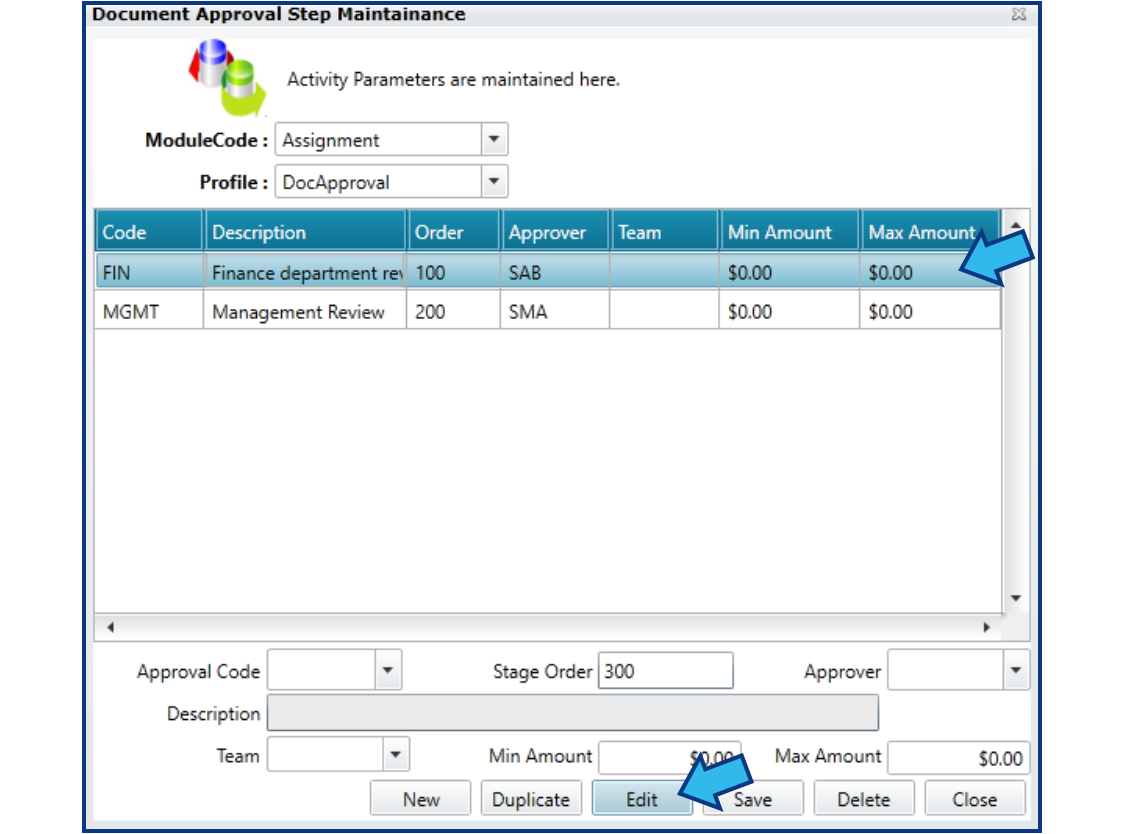
Task: Click the horizontal scrollbar left arrow
Action: (x=110, y=627)
